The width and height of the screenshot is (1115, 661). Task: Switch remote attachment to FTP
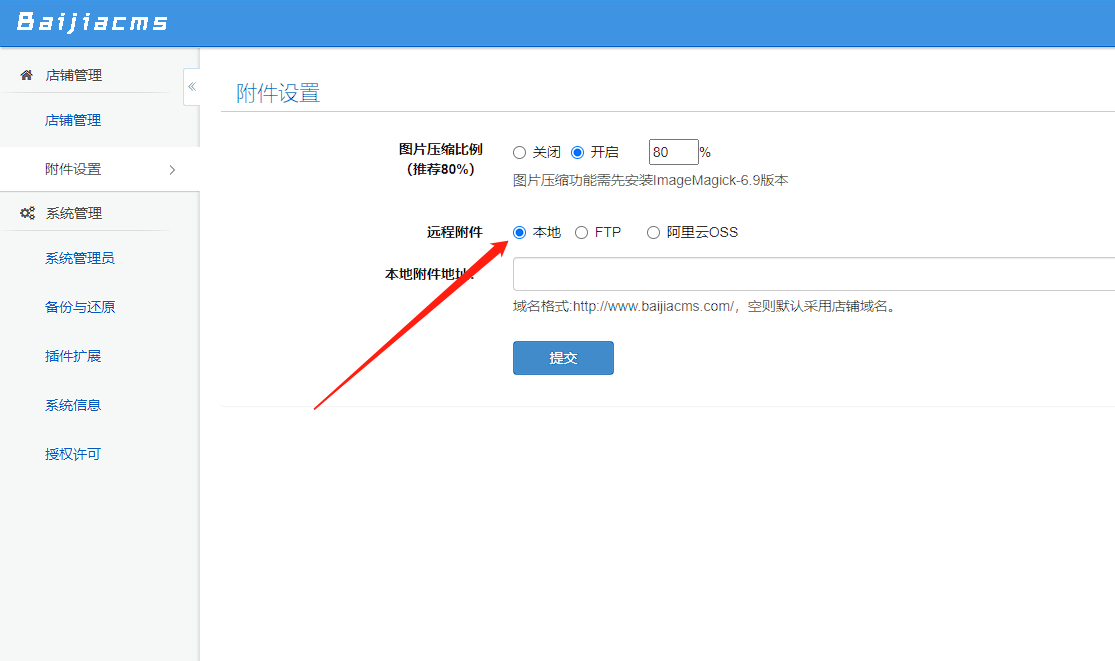pyautogui.click(x=581, y=232)
